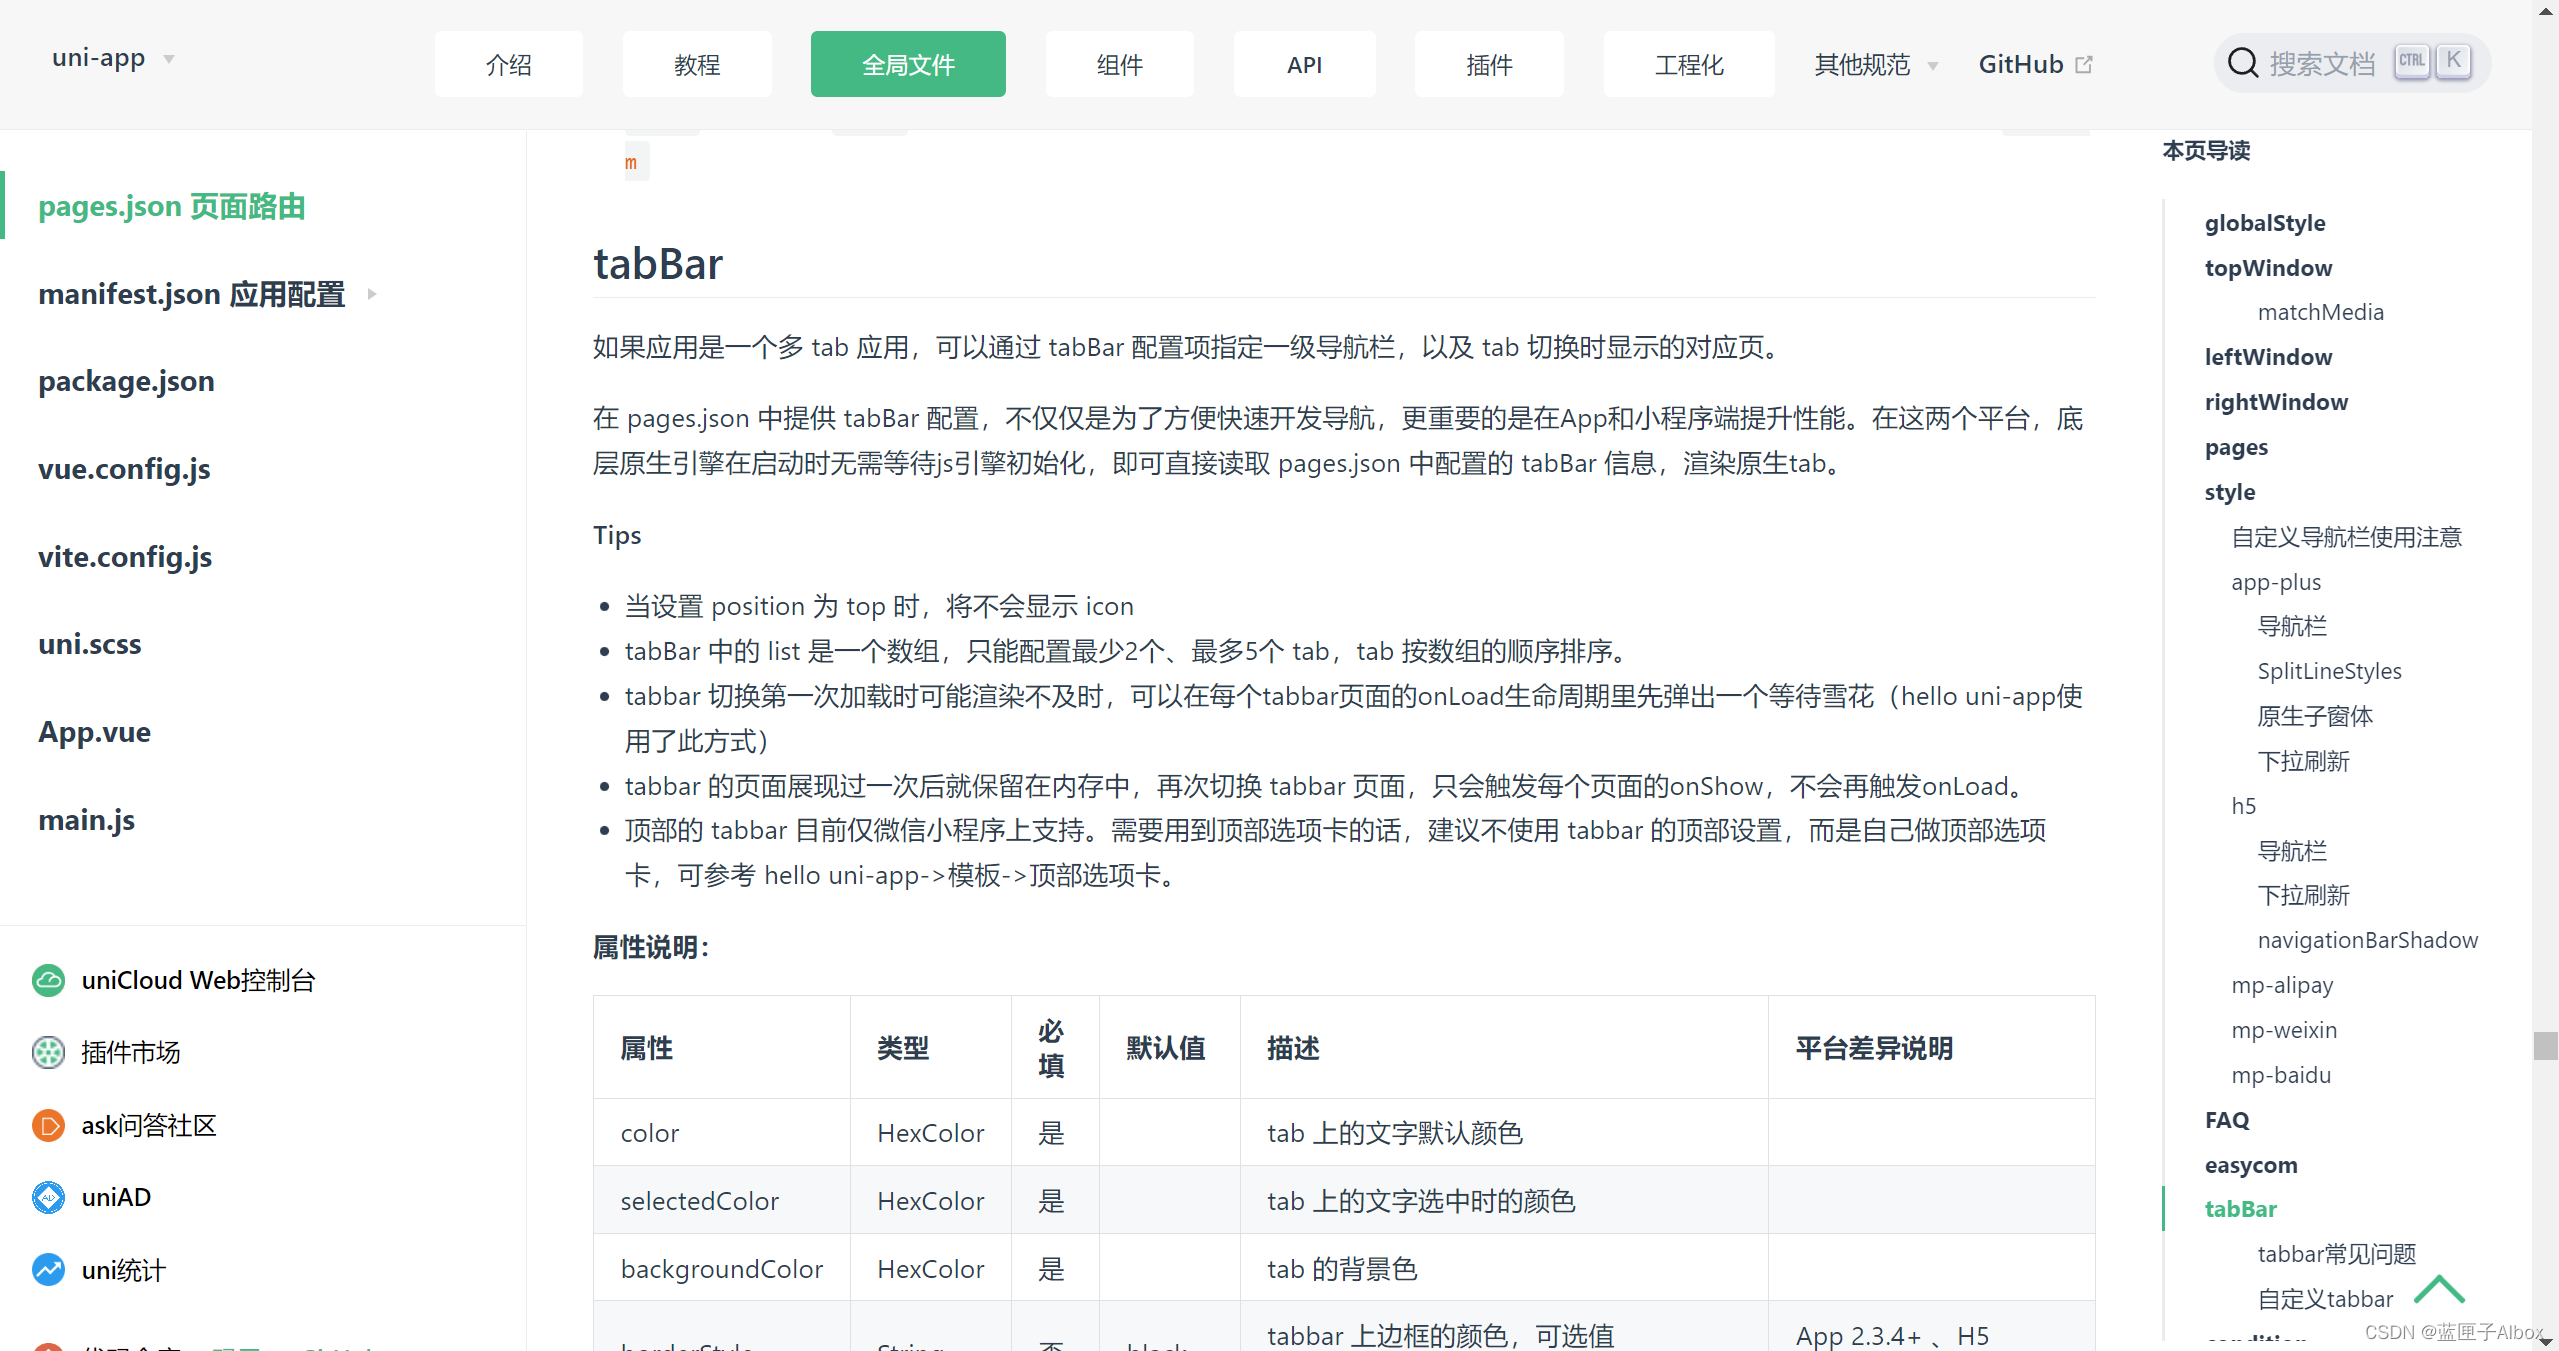Click the uniAD blue icon
The height and width of the screenshot is (1351, 2559).
tap(48, 1197)
